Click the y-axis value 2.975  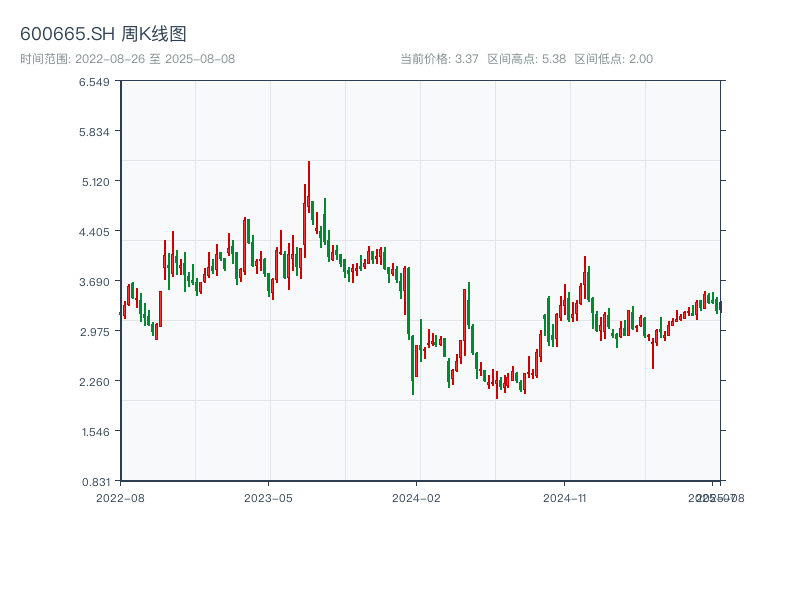94,332
